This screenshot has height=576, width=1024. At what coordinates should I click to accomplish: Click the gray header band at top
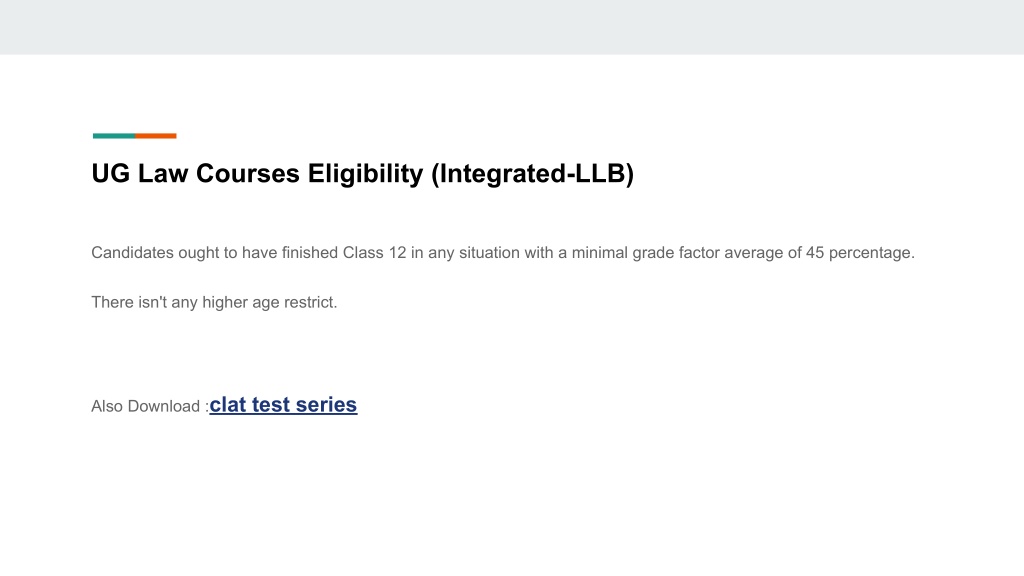[x=512, y=27]
